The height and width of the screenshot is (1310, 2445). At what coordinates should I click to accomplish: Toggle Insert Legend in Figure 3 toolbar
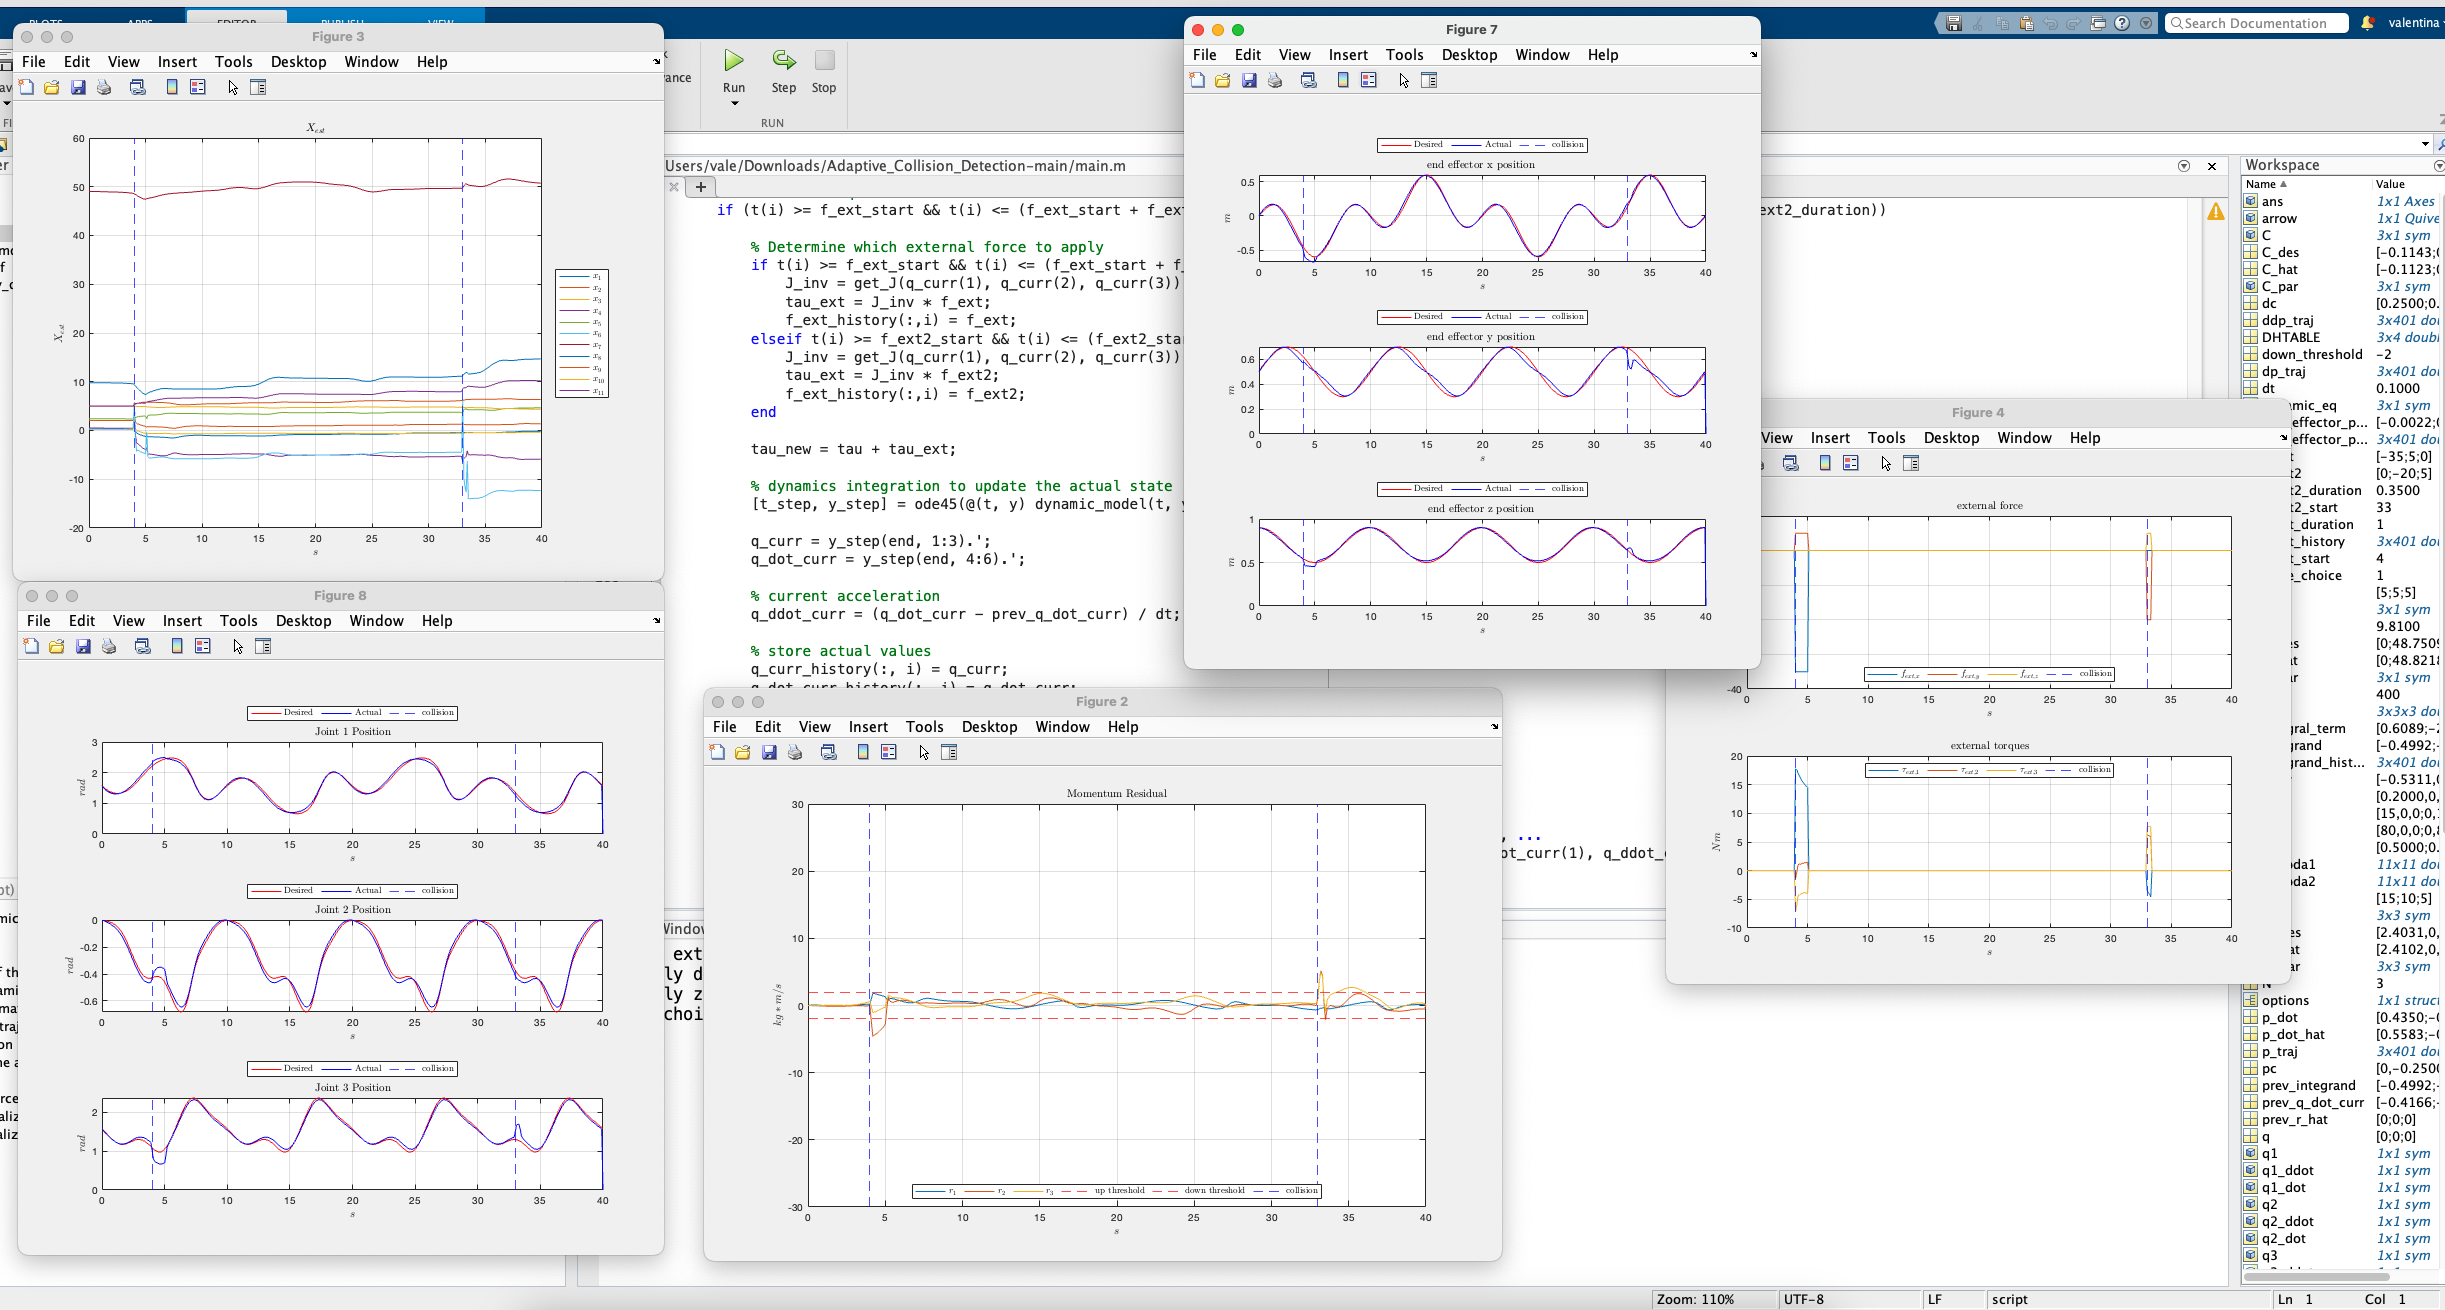[x=198, y=88]
